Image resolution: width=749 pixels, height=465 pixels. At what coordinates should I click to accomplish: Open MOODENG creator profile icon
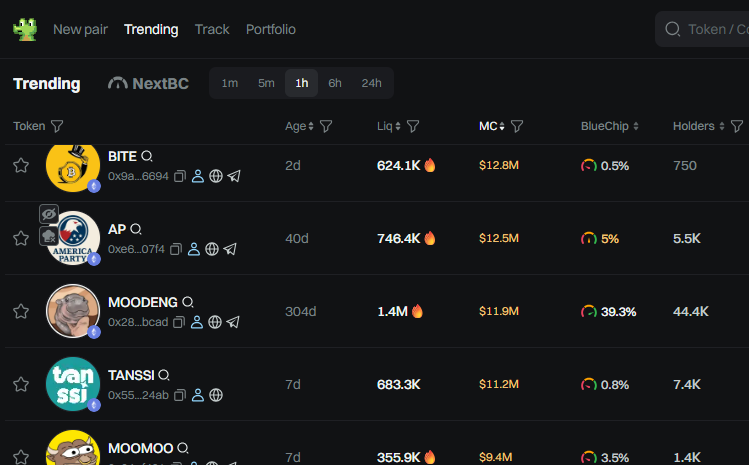click(x=197, y=322)
